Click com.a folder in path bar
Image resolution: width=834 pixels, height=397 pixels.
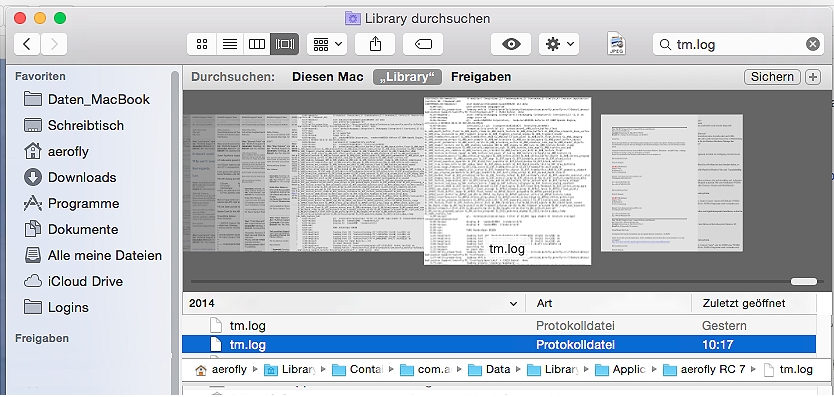(426, 369)
